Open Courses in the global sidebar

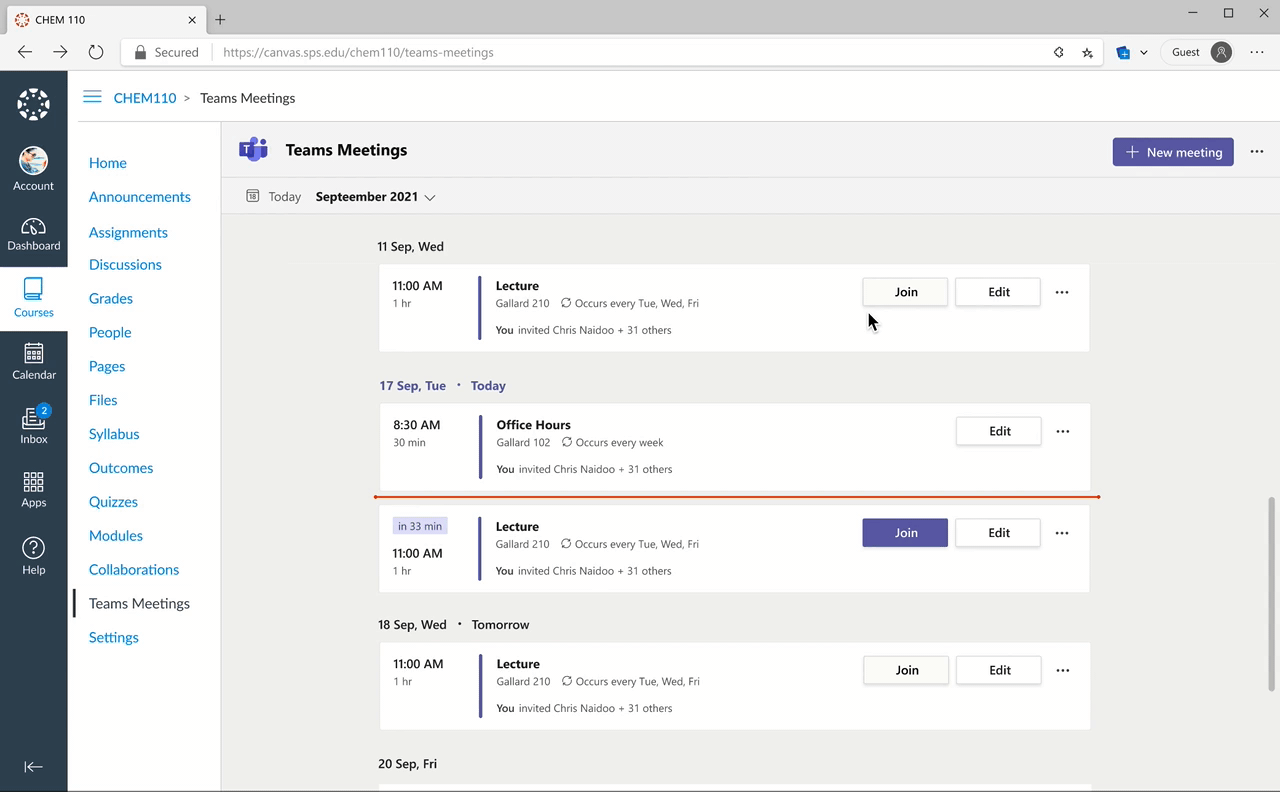point(33,297)
